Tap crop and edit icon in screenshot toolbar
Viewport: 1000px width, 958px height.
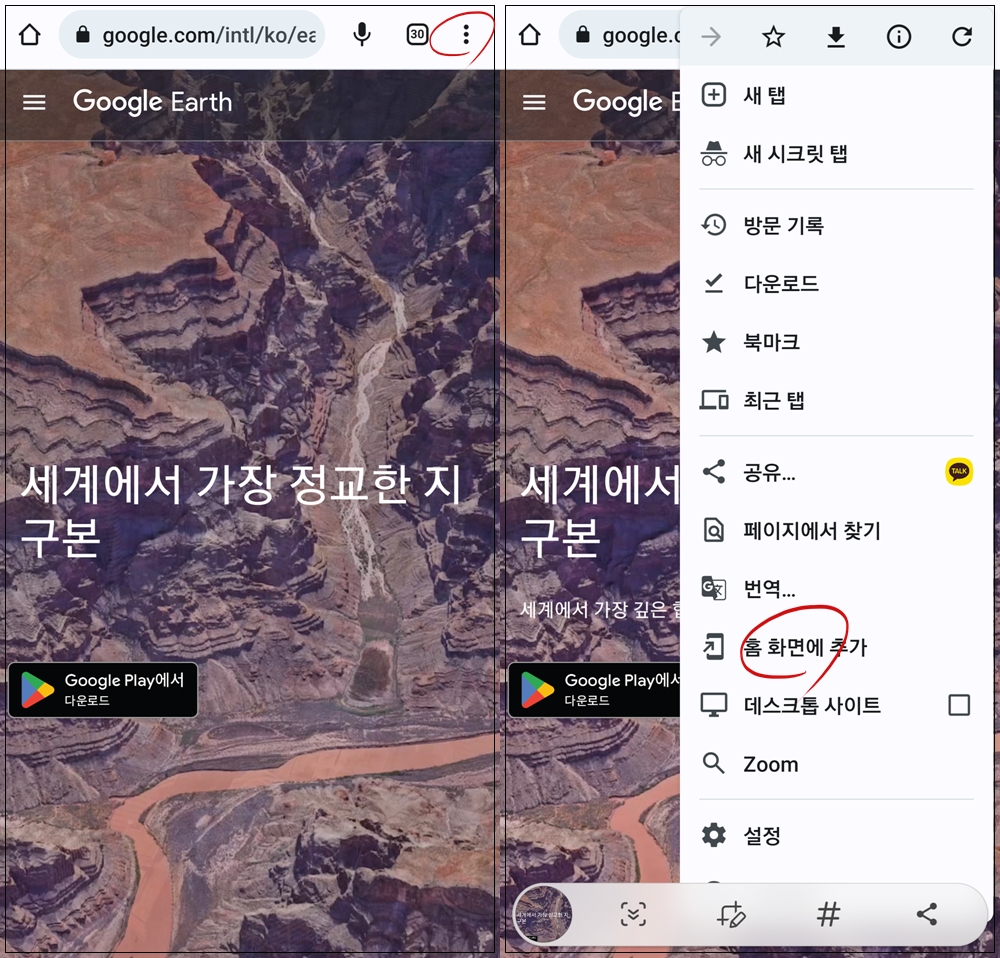(x=731, y=915)
